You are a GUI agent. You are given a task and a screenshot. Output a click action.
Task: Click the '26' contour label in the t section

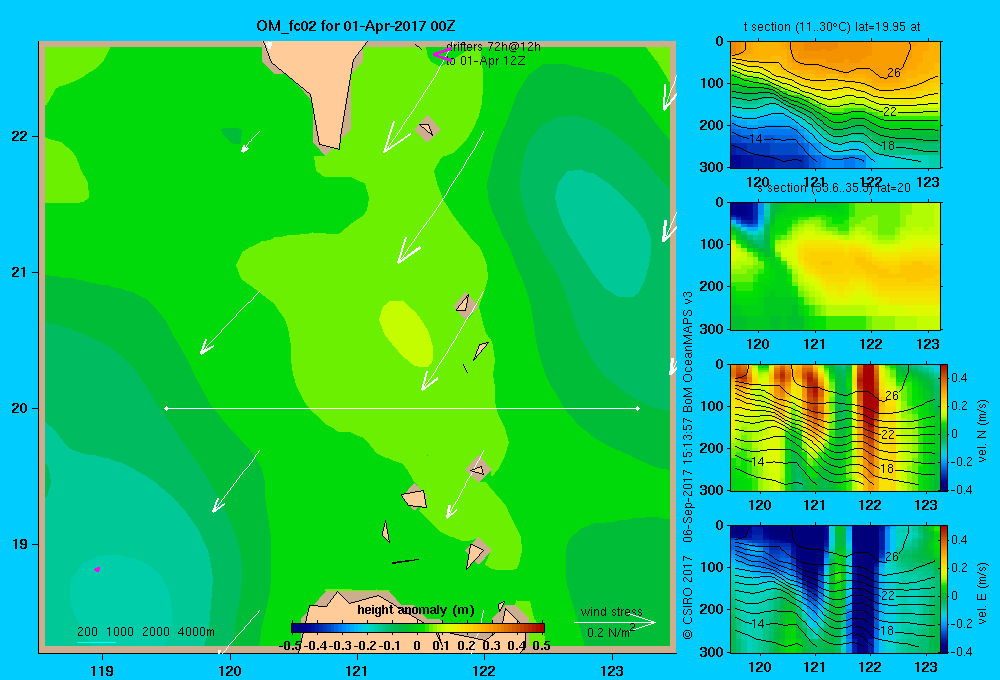tap(894, 73)
